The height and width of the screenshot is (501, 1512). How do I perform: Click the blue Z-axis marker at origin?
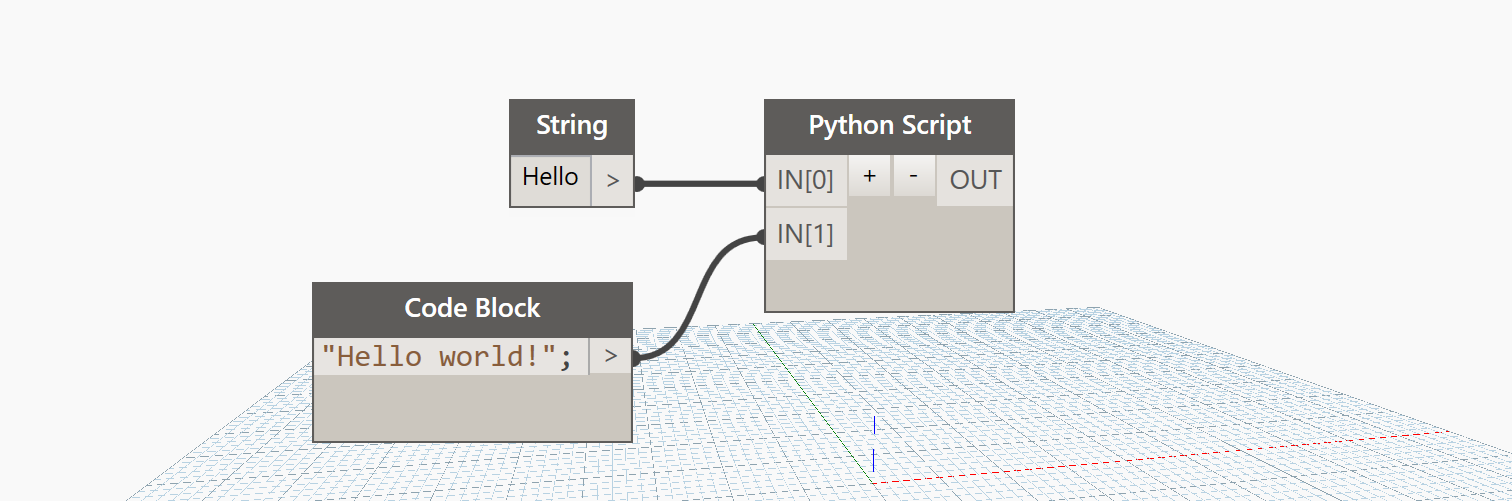pyautogui.click(x=874, y=425)
